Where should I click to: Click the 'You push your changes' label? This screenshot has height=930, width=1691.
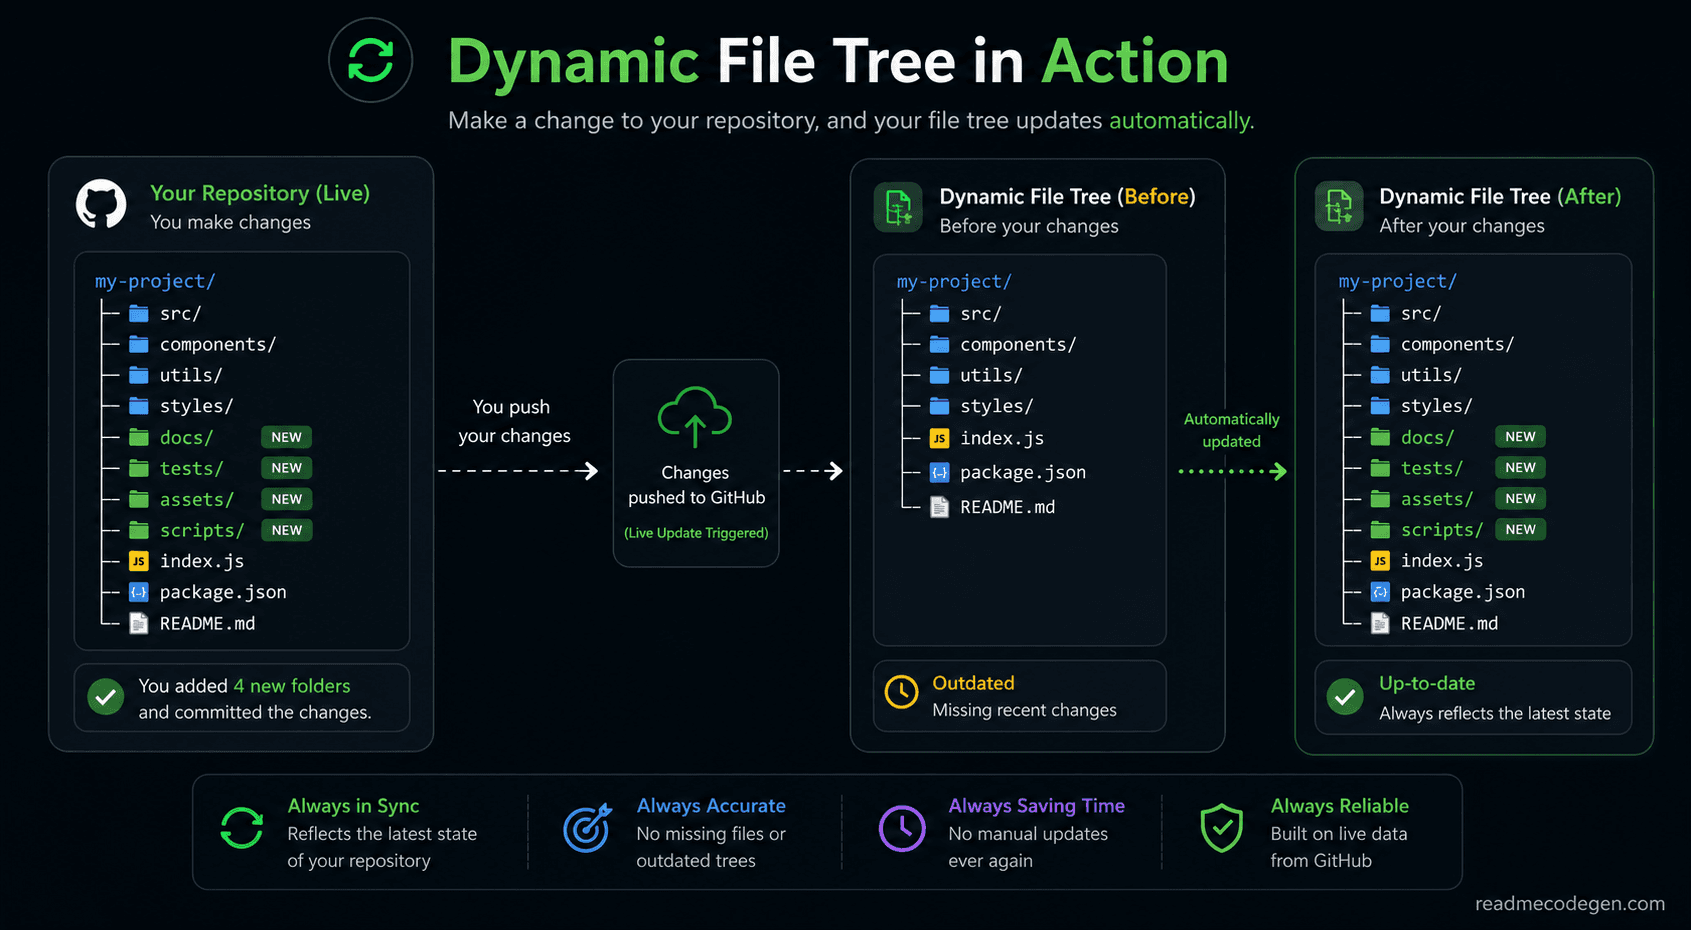tap(514, 421)
